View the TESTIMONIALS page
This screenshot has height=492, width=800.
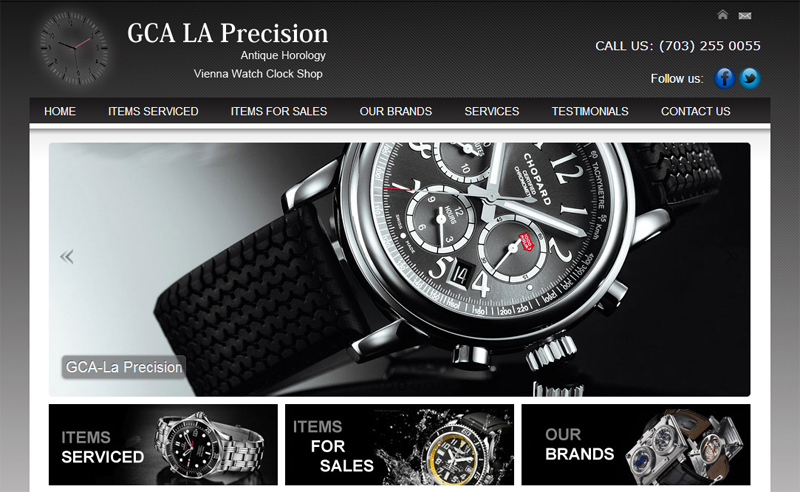[590, 111]
